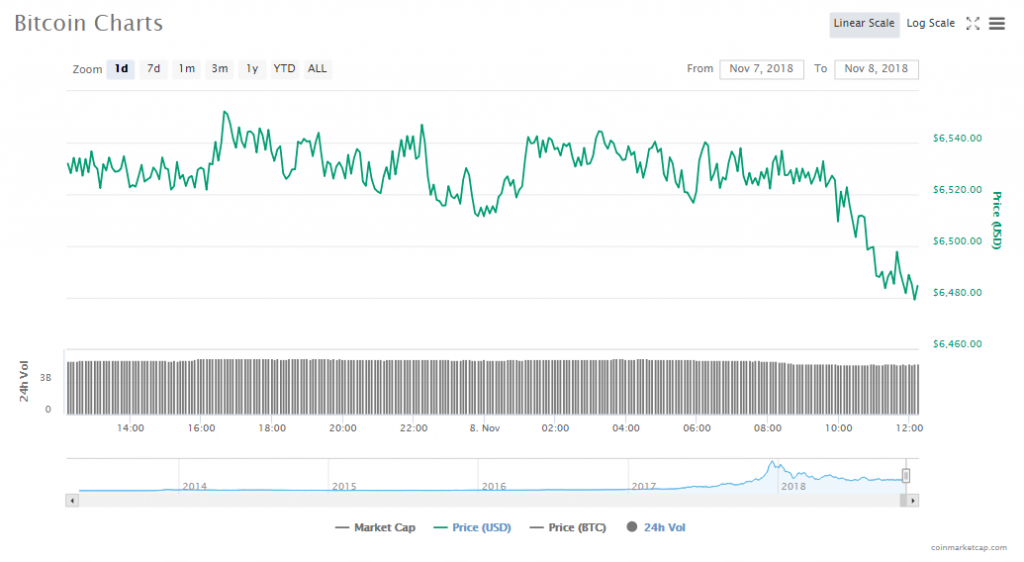The width and height of the screenshot is (1024, 562).
Task: Click the navigator left scroll arrow
Action: [71, 499]
